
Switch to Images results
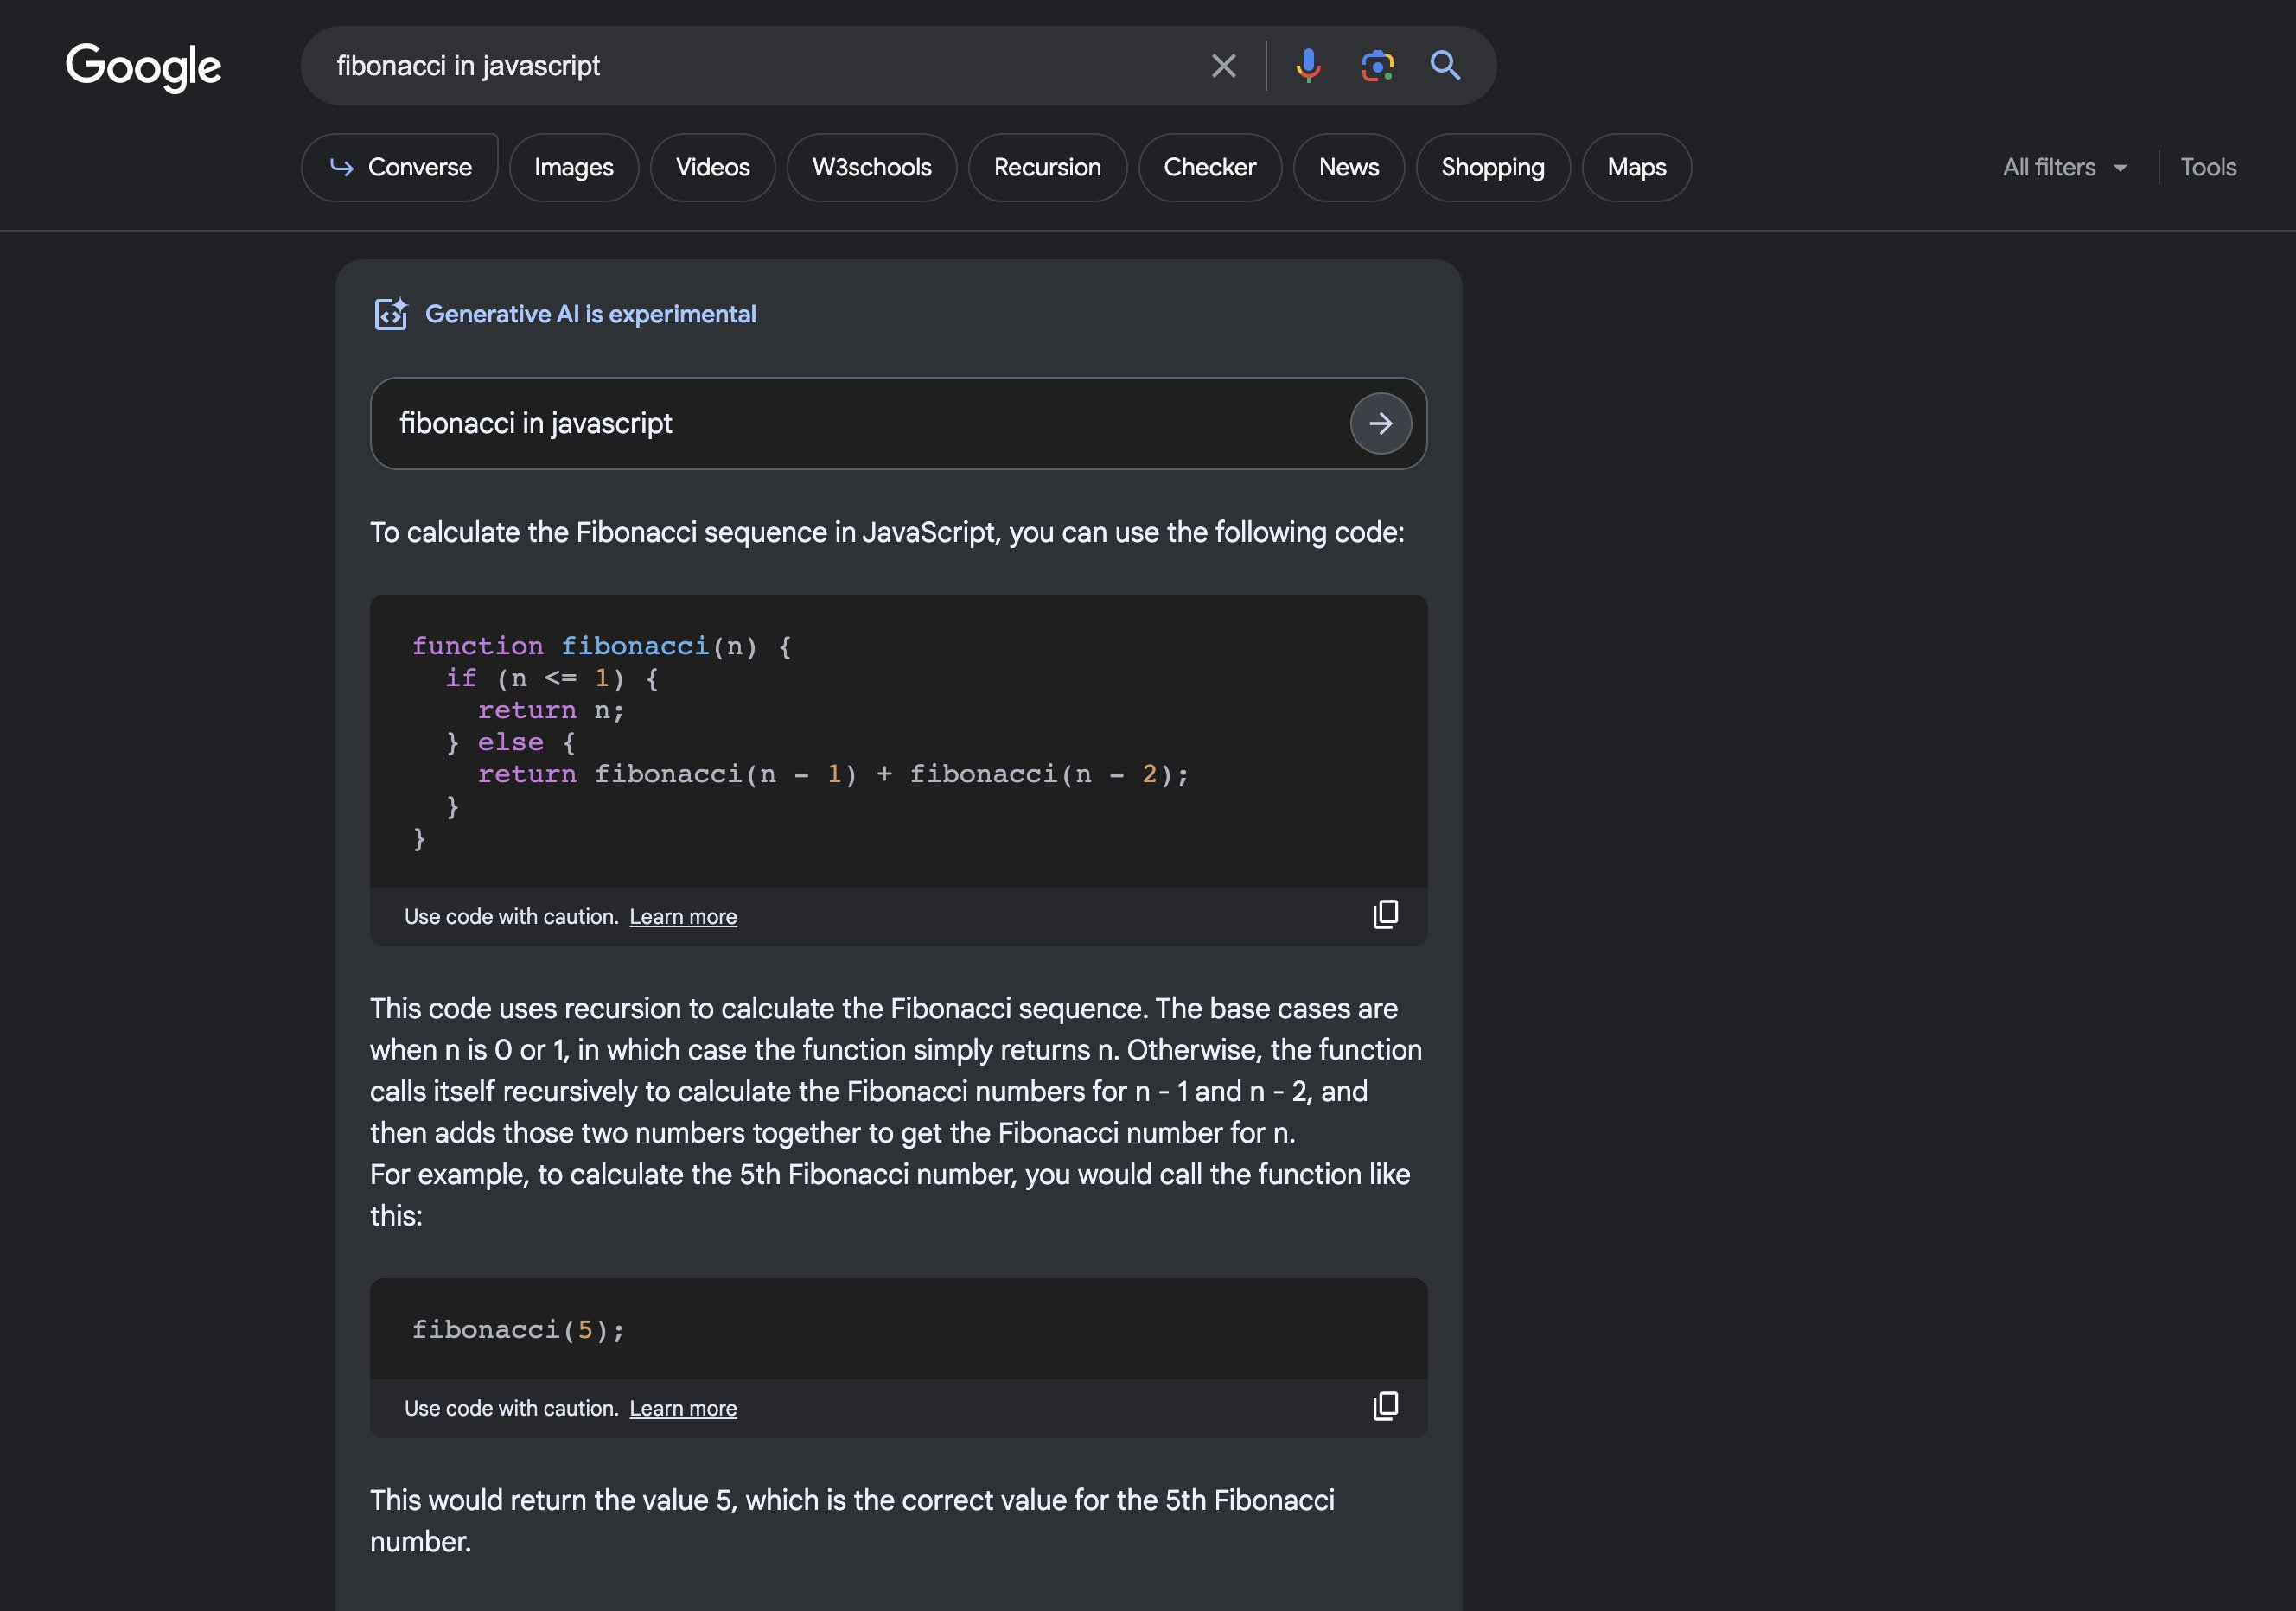(x=573, y=168)
